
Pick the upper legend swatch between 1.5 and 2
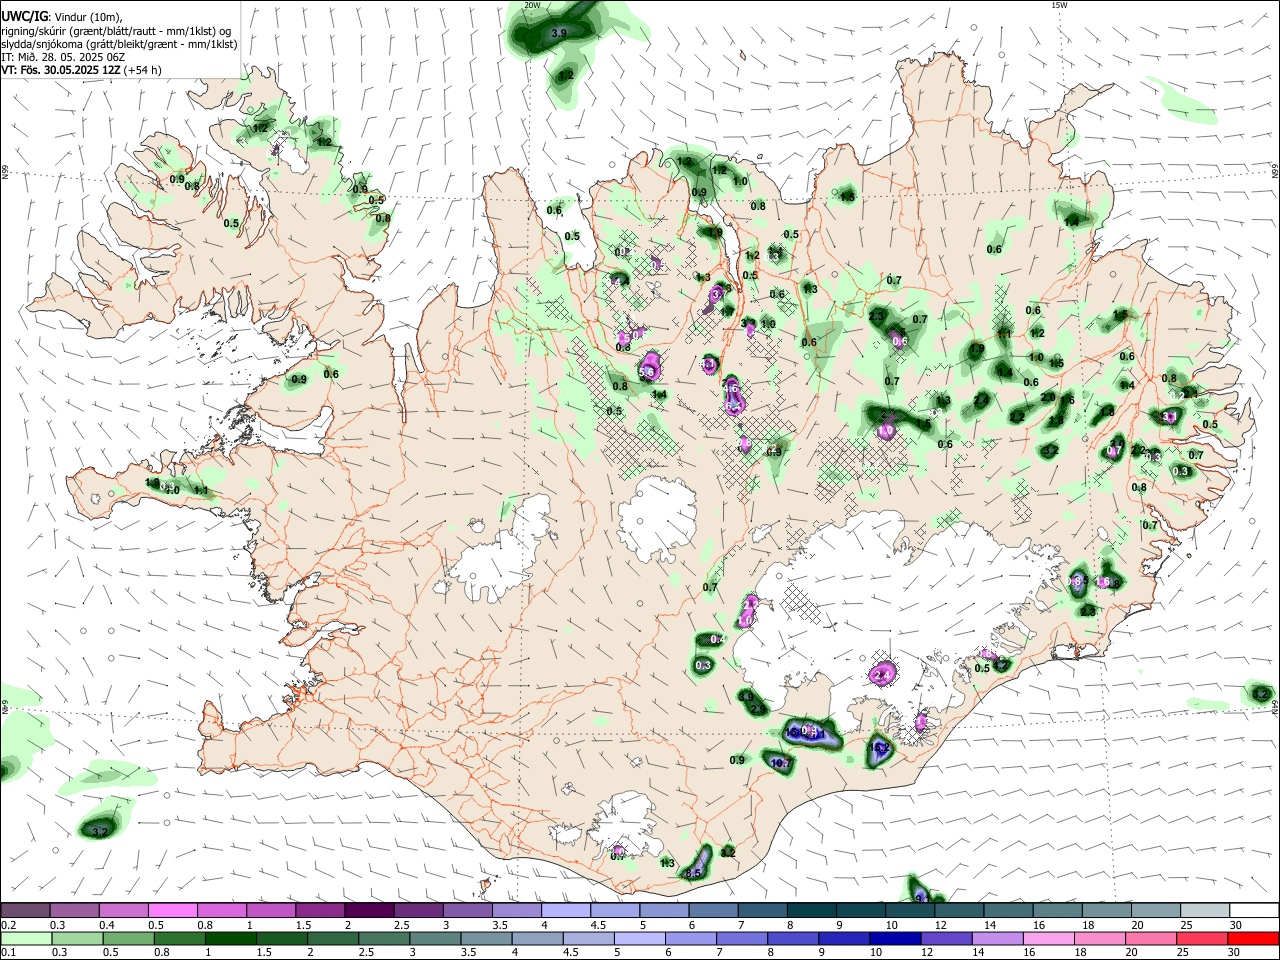tap(320, 911)
